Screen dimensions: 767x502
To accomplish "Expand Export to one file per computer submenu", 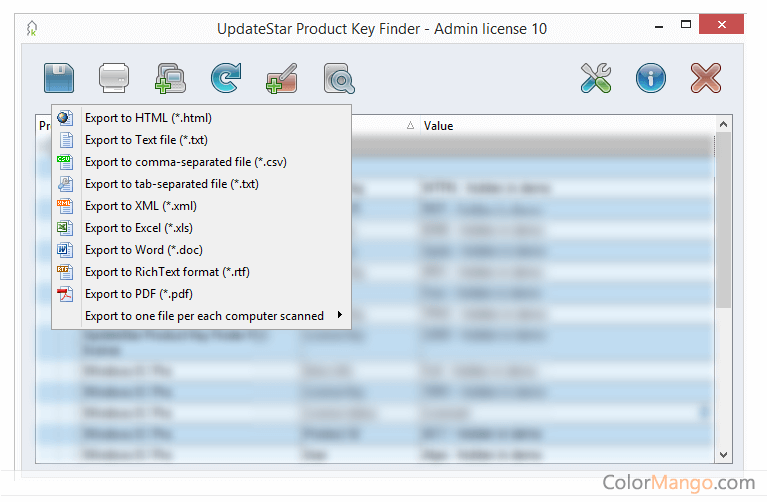I will [204, 316].
